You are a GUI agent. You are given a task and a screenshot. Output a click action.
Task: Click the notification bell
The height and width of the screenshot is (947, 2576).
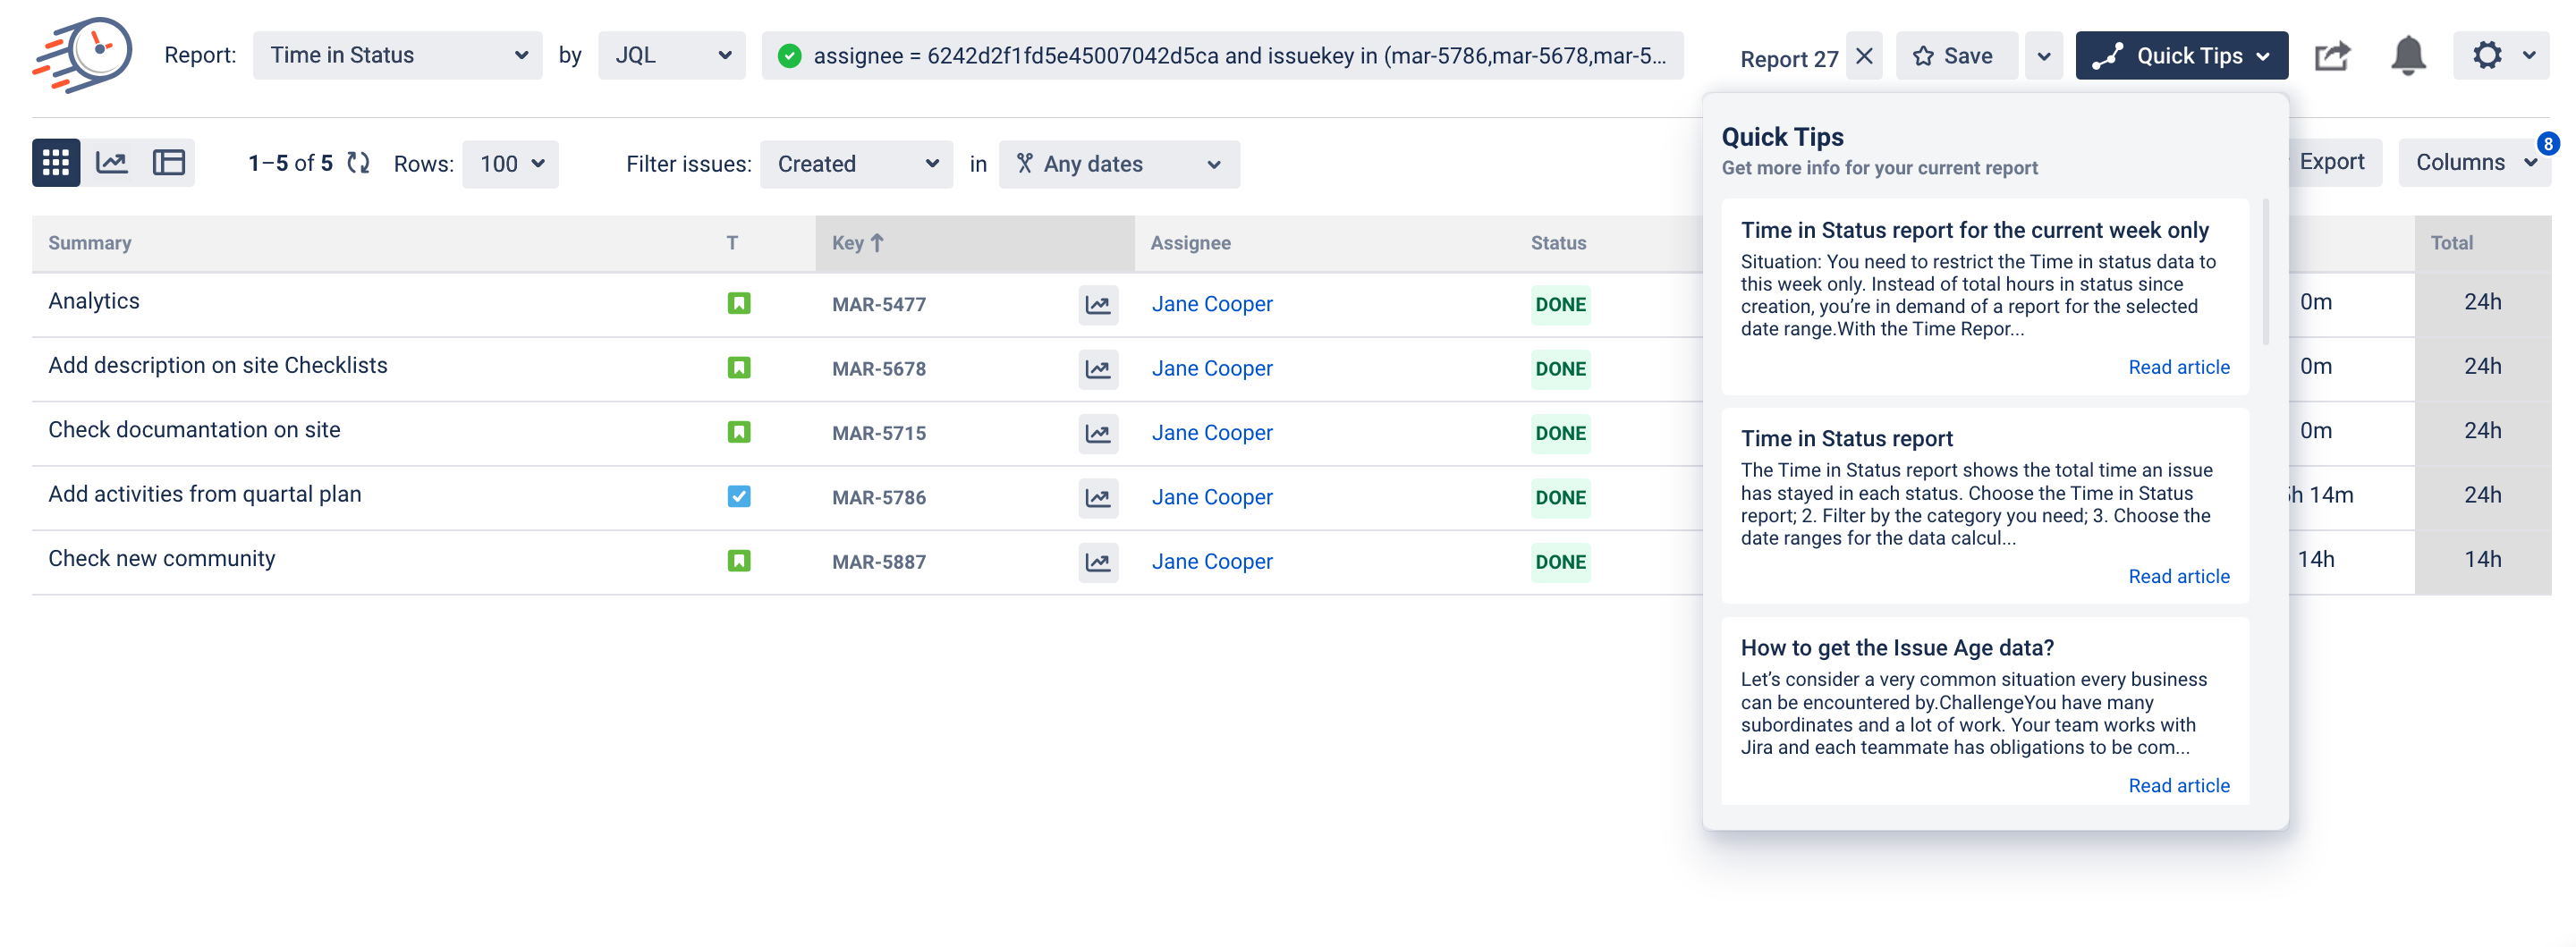(2408, 55)
